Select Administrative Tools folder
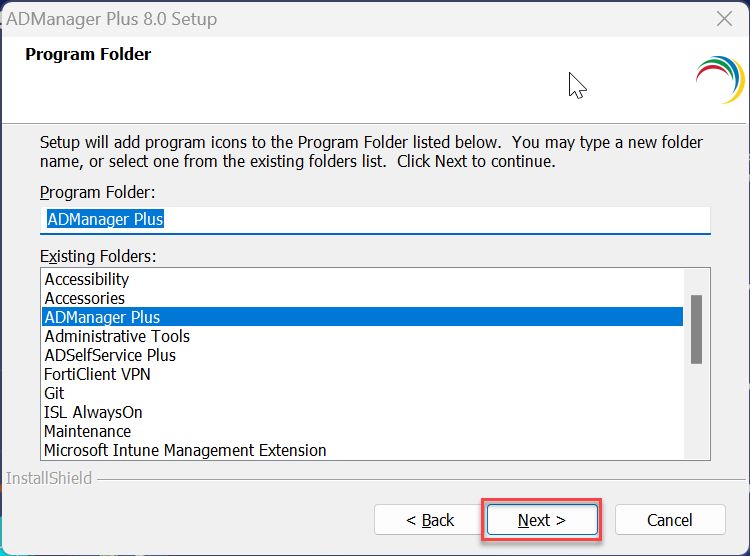Viewport: 750px width, 556px height. click(x=117, y=336)
